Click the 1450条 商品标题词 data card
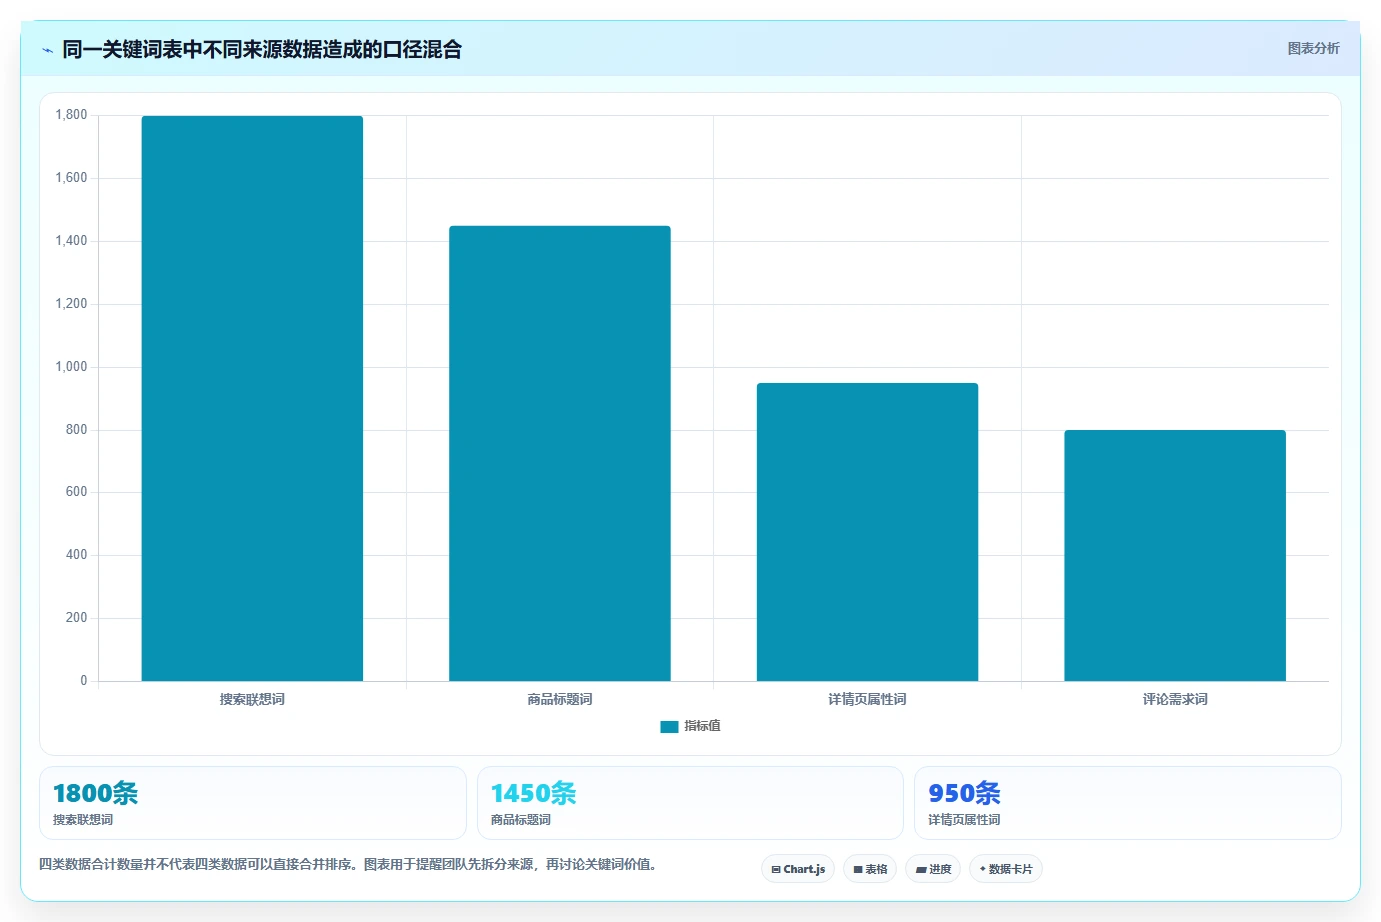 pos(690,803)
